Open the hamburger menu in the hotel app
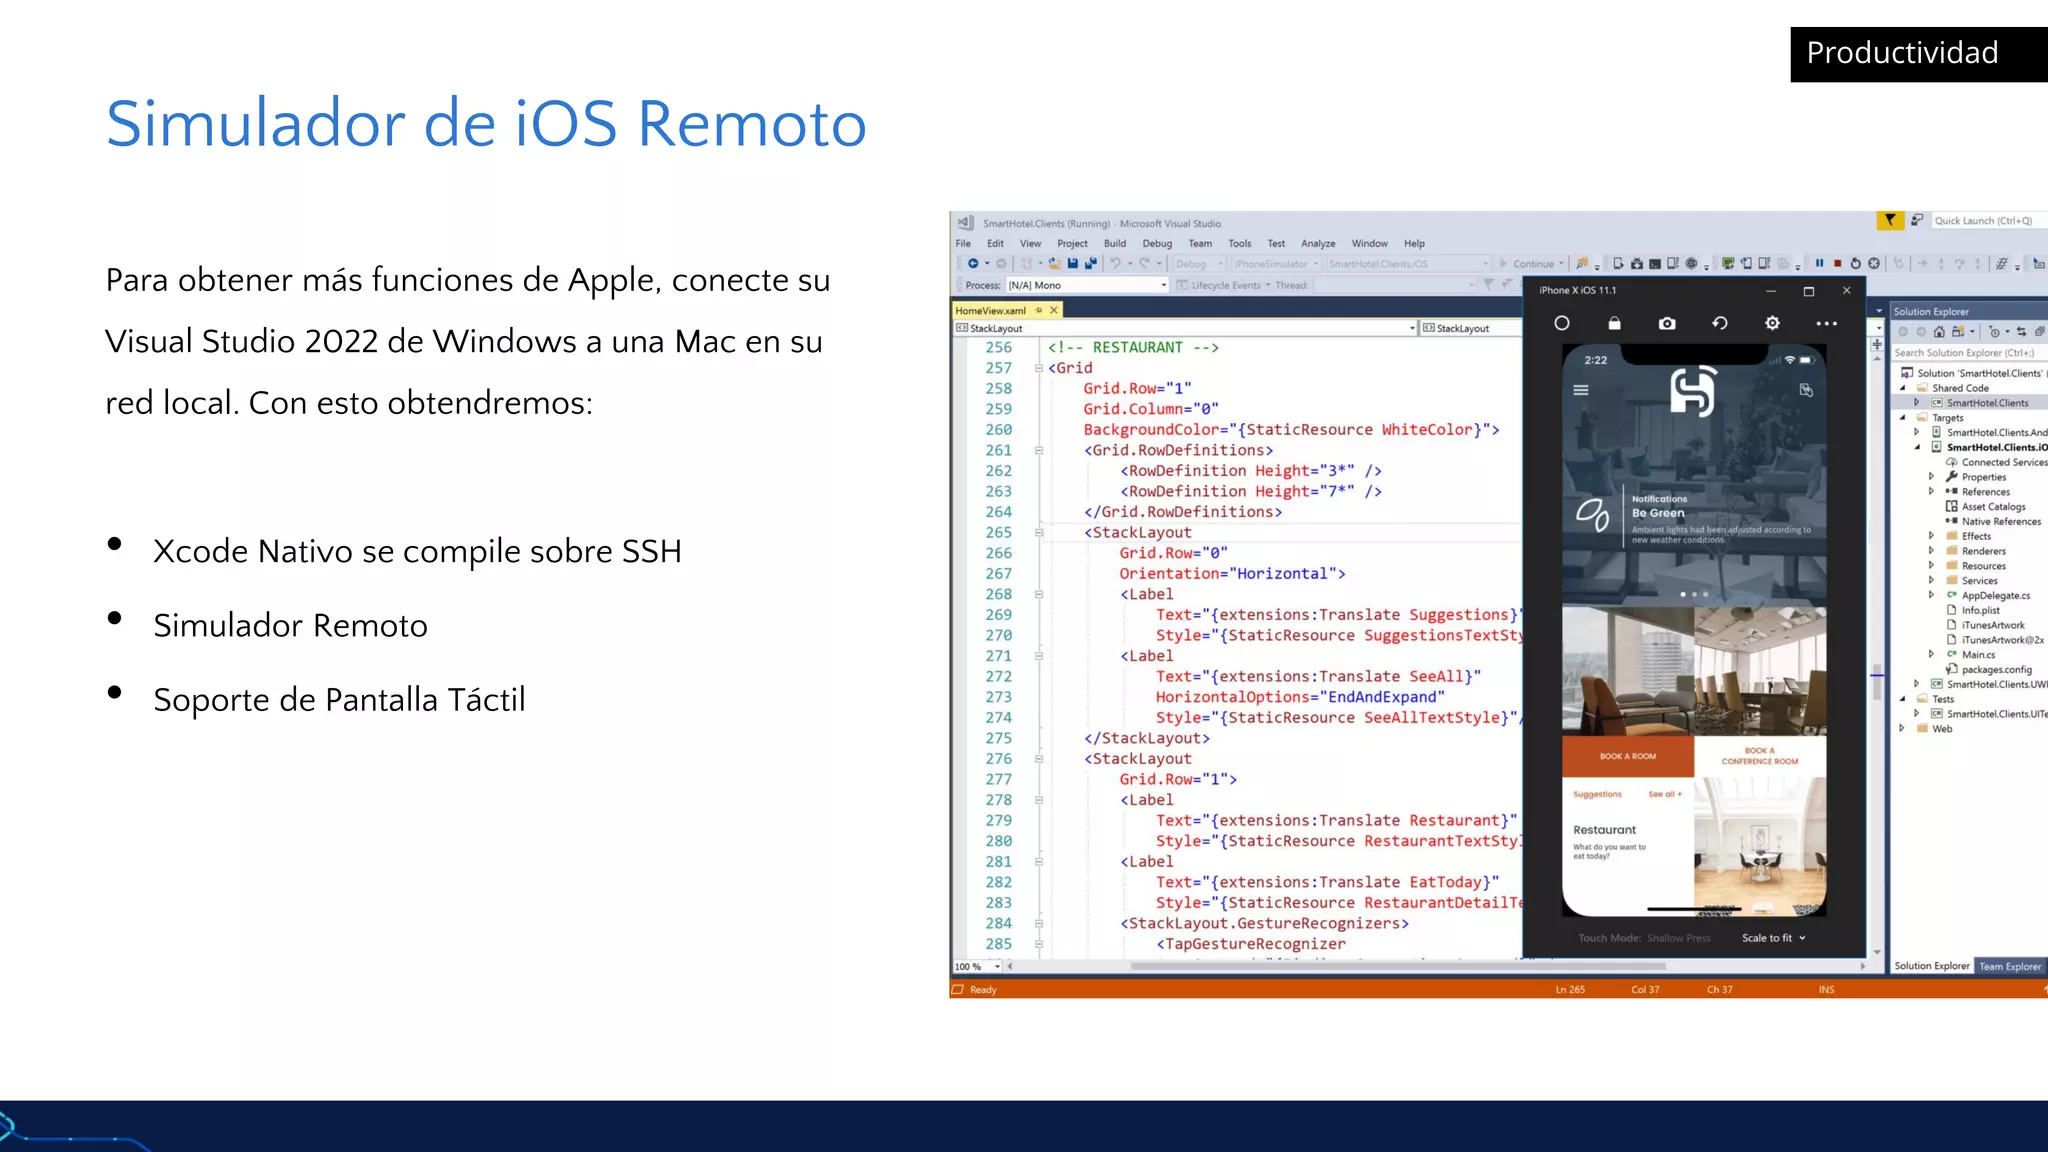 (x=1581, y=390)
